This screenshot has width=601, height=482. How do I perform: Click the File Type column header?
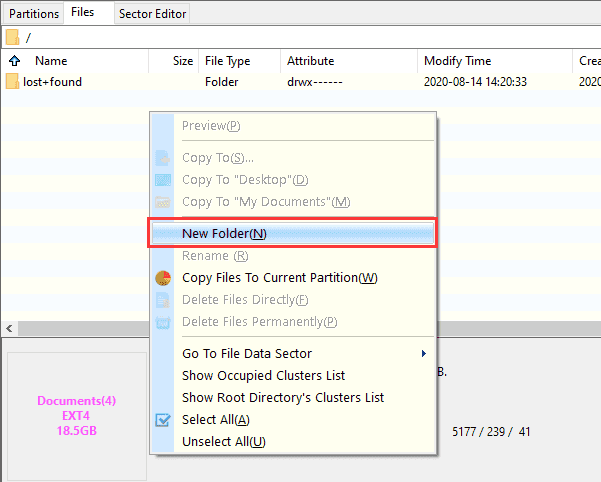pyautogui.click(x=227, y=61)
